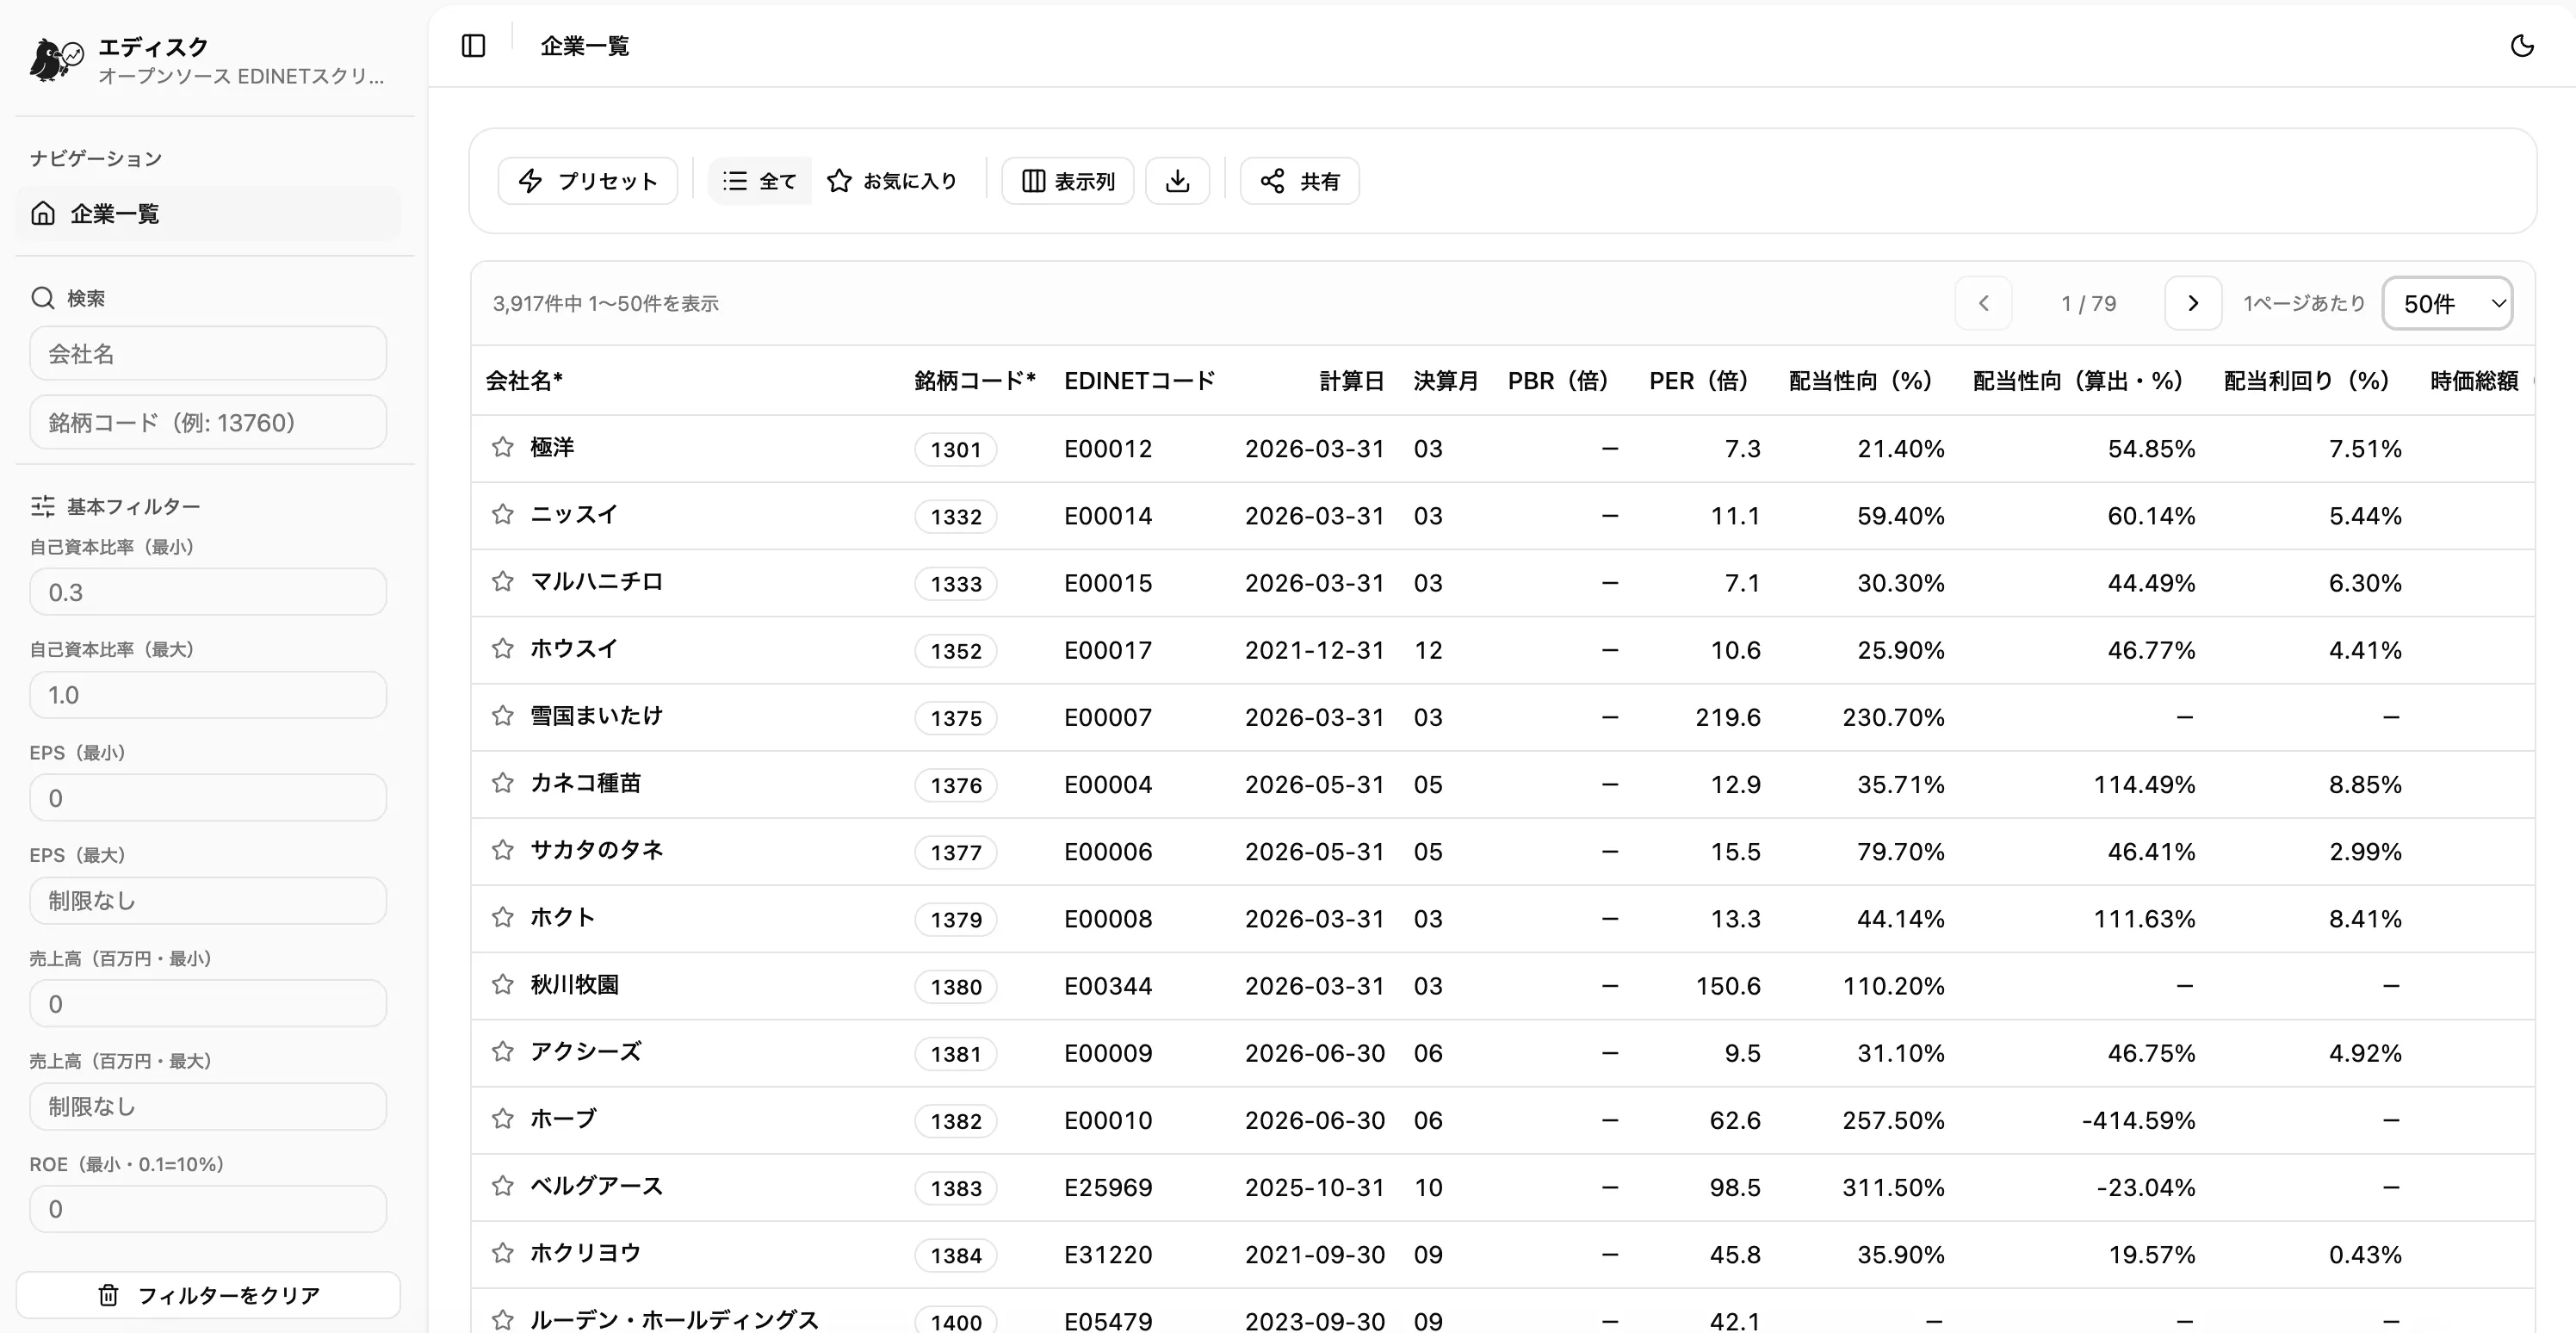Select the 全て list tab
This screenshot has height=1333, width=2576.
point(760,181)
